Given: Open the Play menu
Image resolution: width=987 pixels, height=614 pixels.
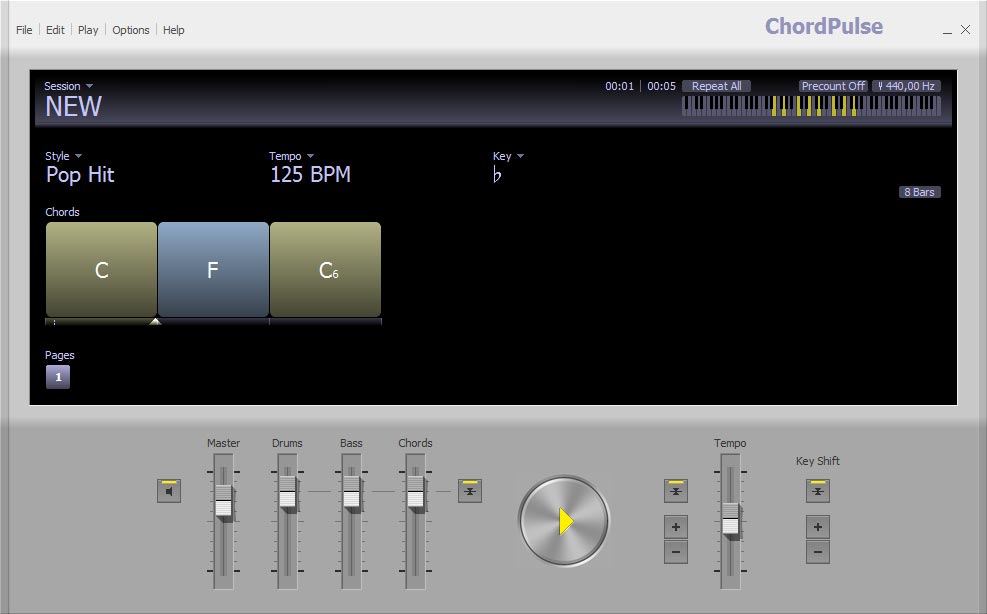Looking at the screenshot, I should pos(88,30).
